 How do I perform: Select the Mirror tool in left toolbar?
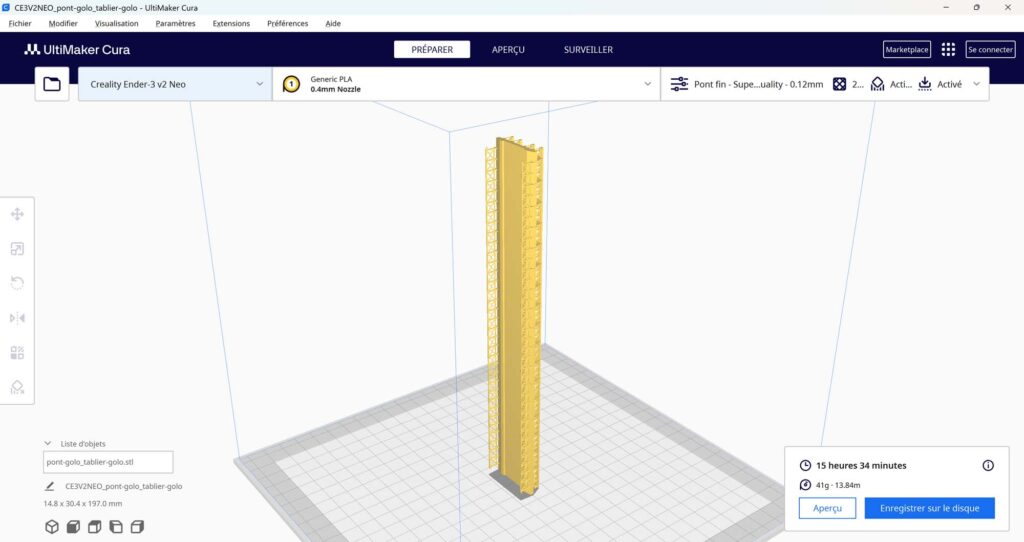tap(17, 318)
